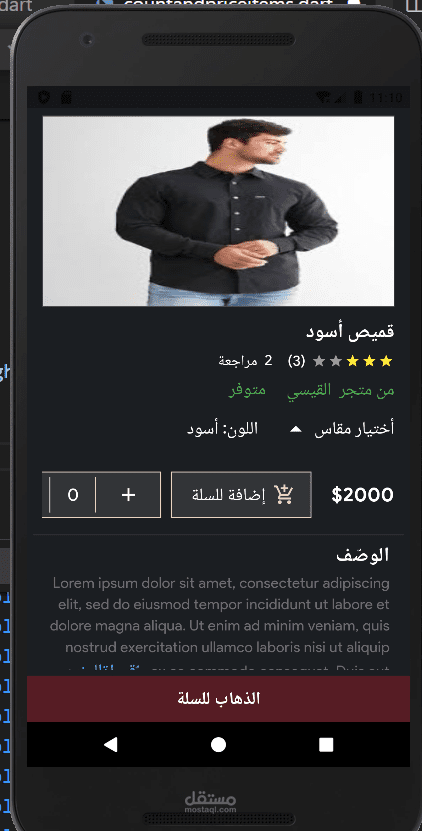Tap the Android back navigation triangle
Image resolution: width=422 pixels, height=831 pixels.
(x=110, y=745)
